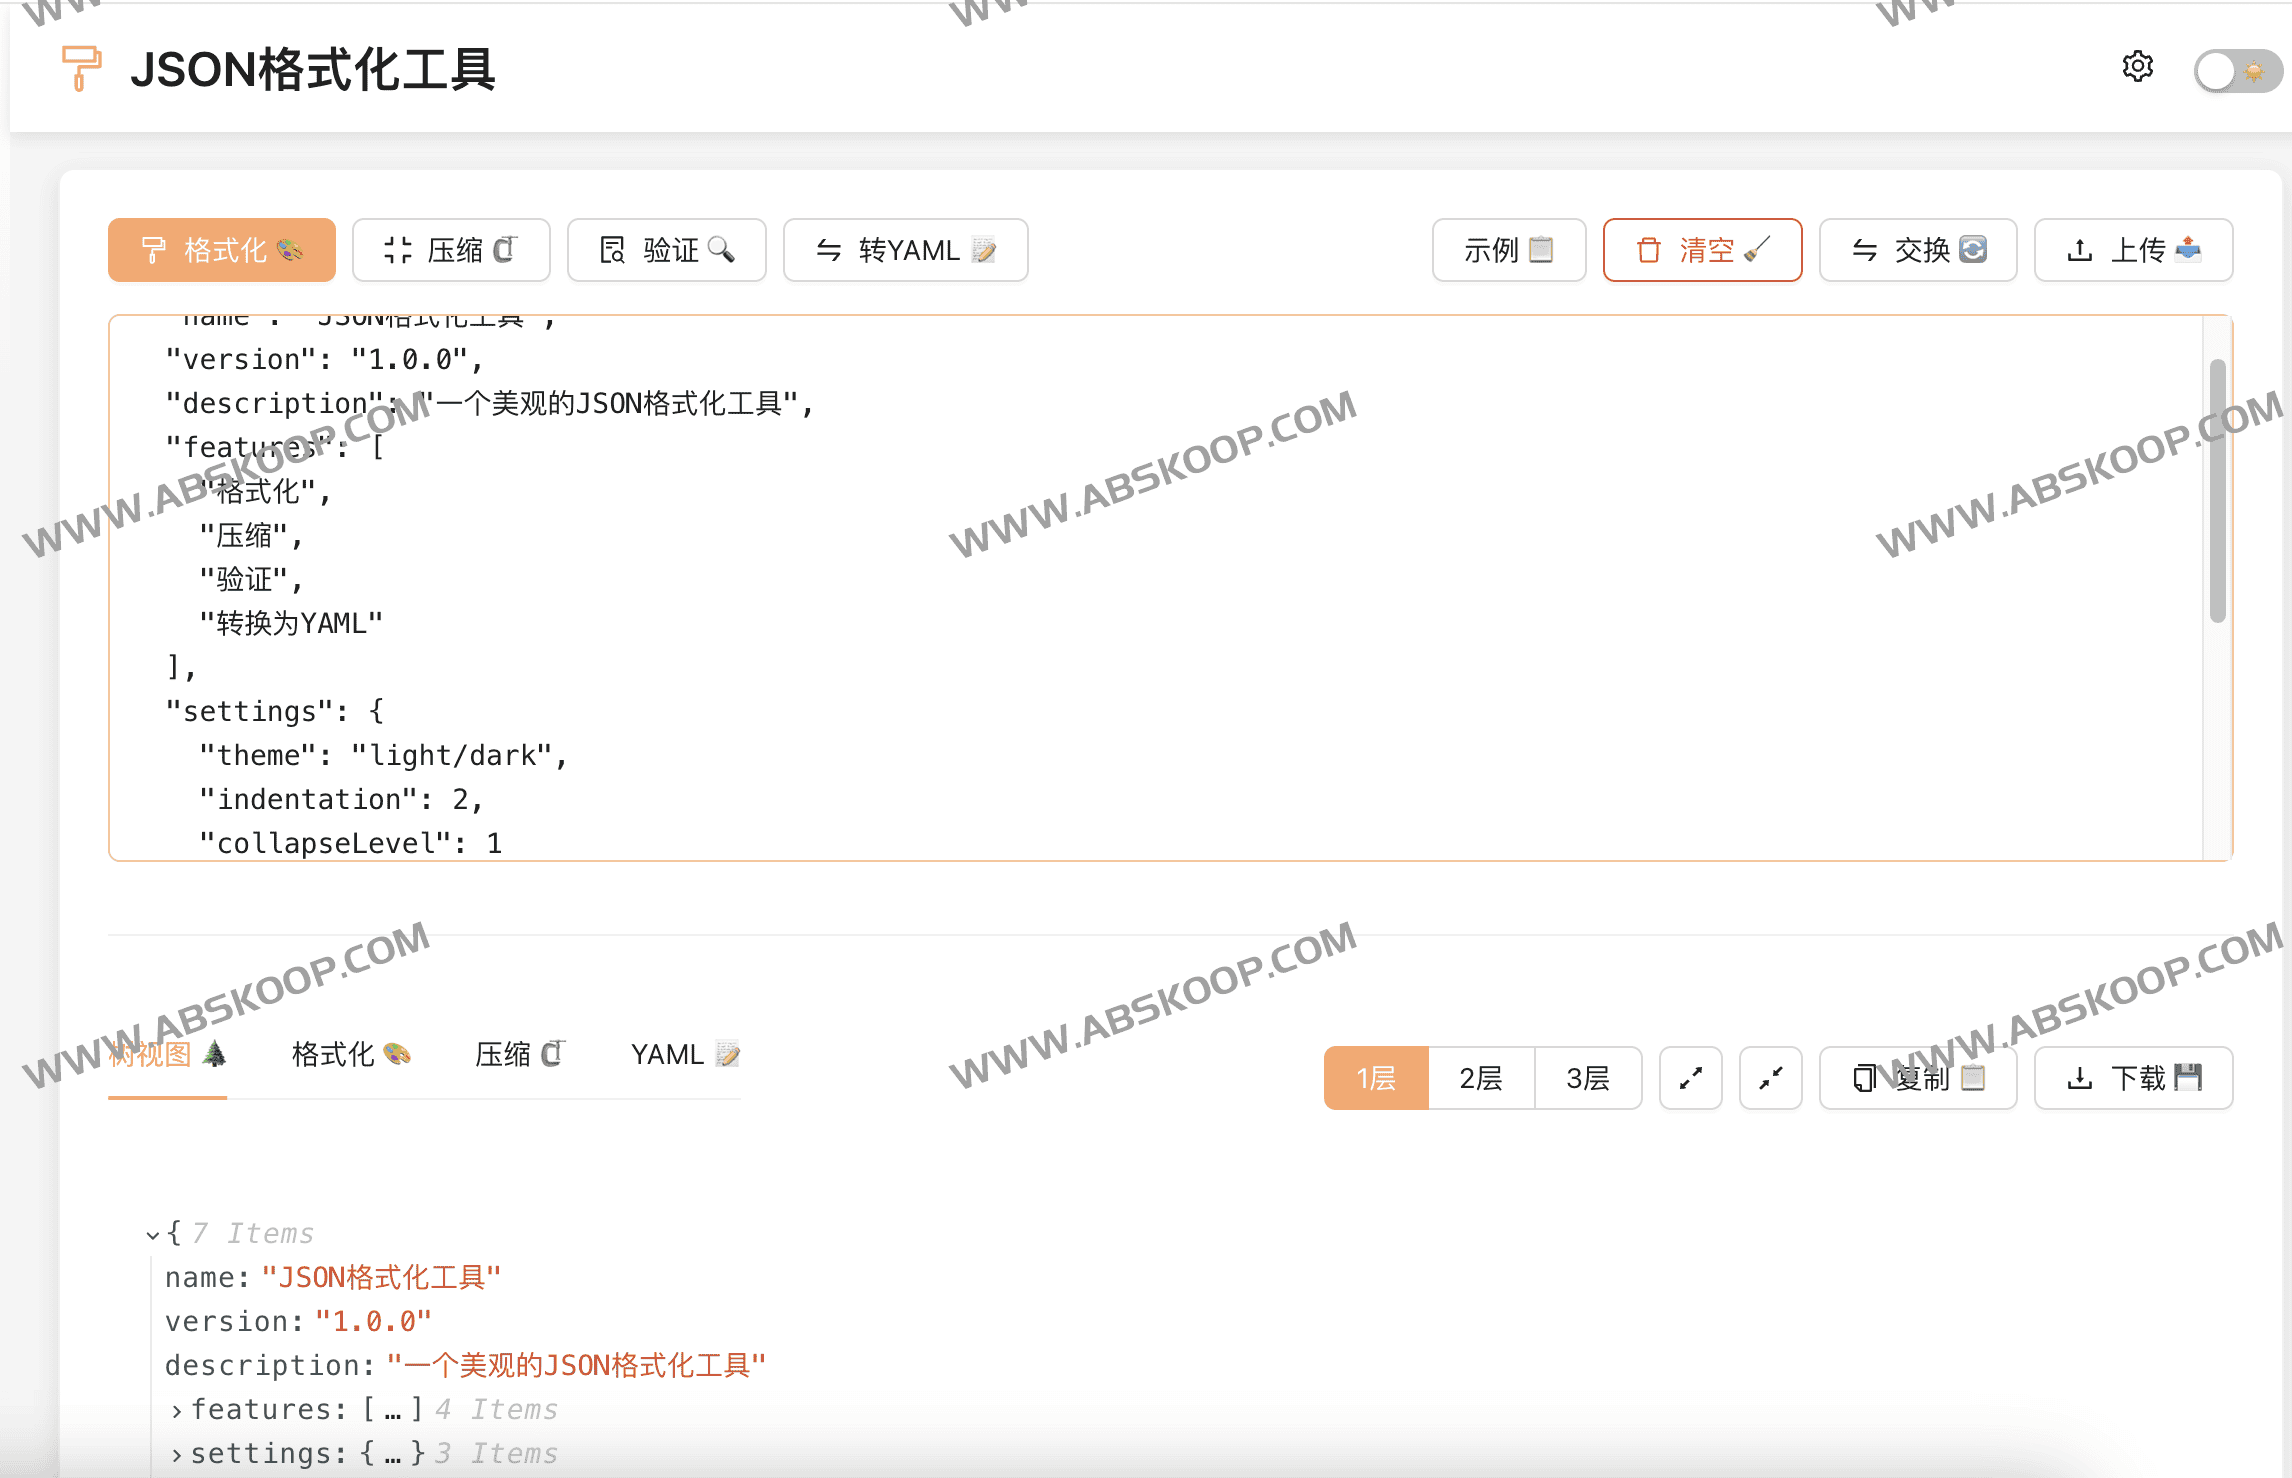
Task: Select the 3层 collapse level
Action: click(1587, 1078)
